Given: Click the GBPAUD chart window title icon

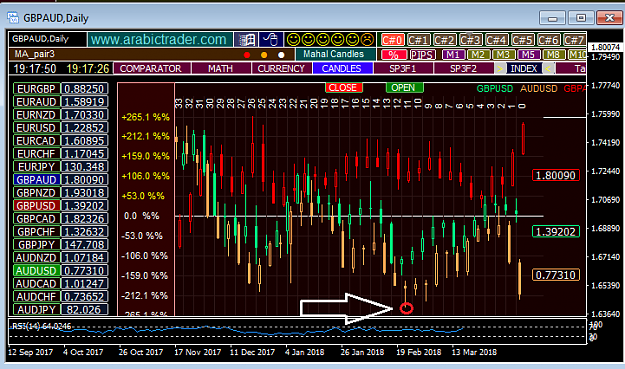Looking at the screenshot, I should pos(13,18).
